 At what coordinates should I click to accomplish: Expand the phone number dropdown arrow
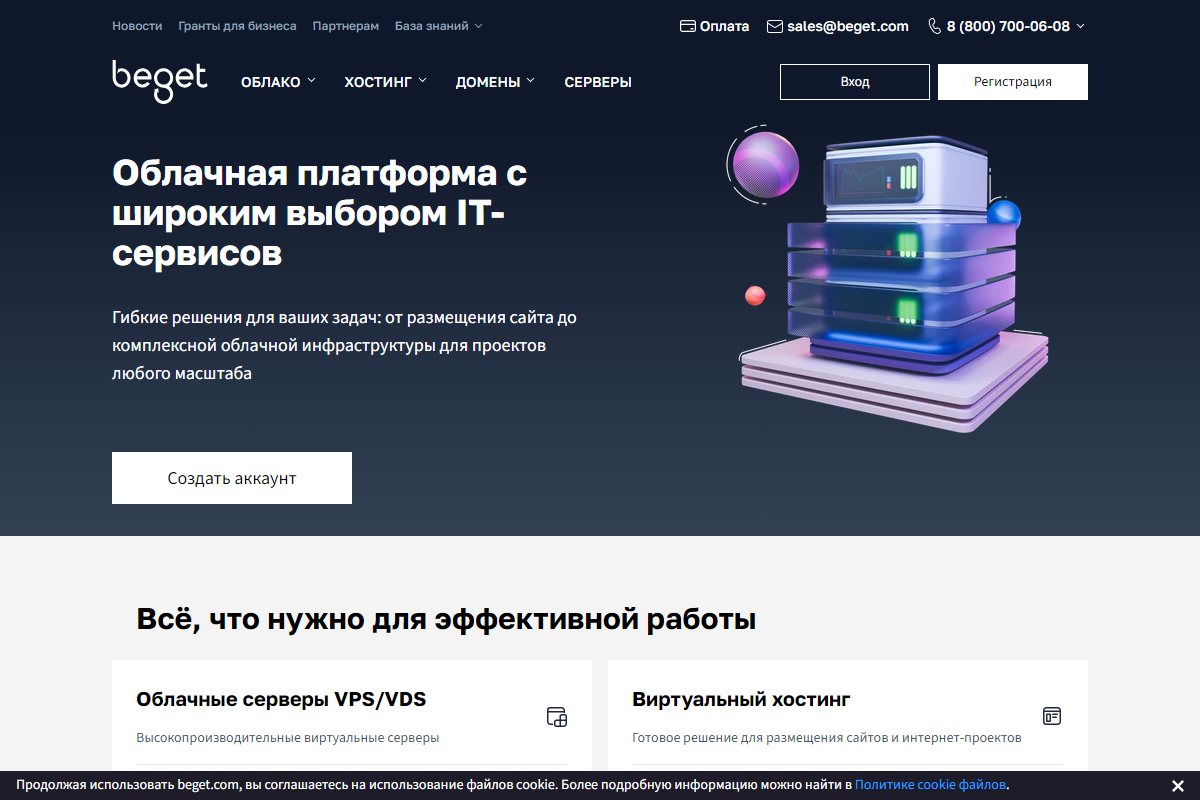[1080, 27]
